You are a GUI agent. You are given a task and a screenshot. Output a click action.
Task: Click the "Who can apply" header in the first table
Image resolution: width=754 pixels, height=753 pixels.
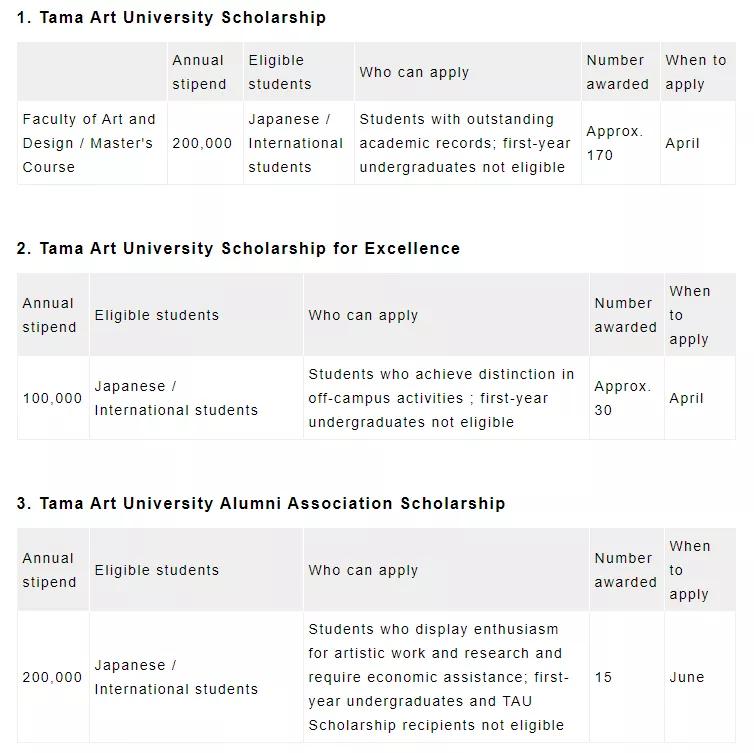[414, 72]
